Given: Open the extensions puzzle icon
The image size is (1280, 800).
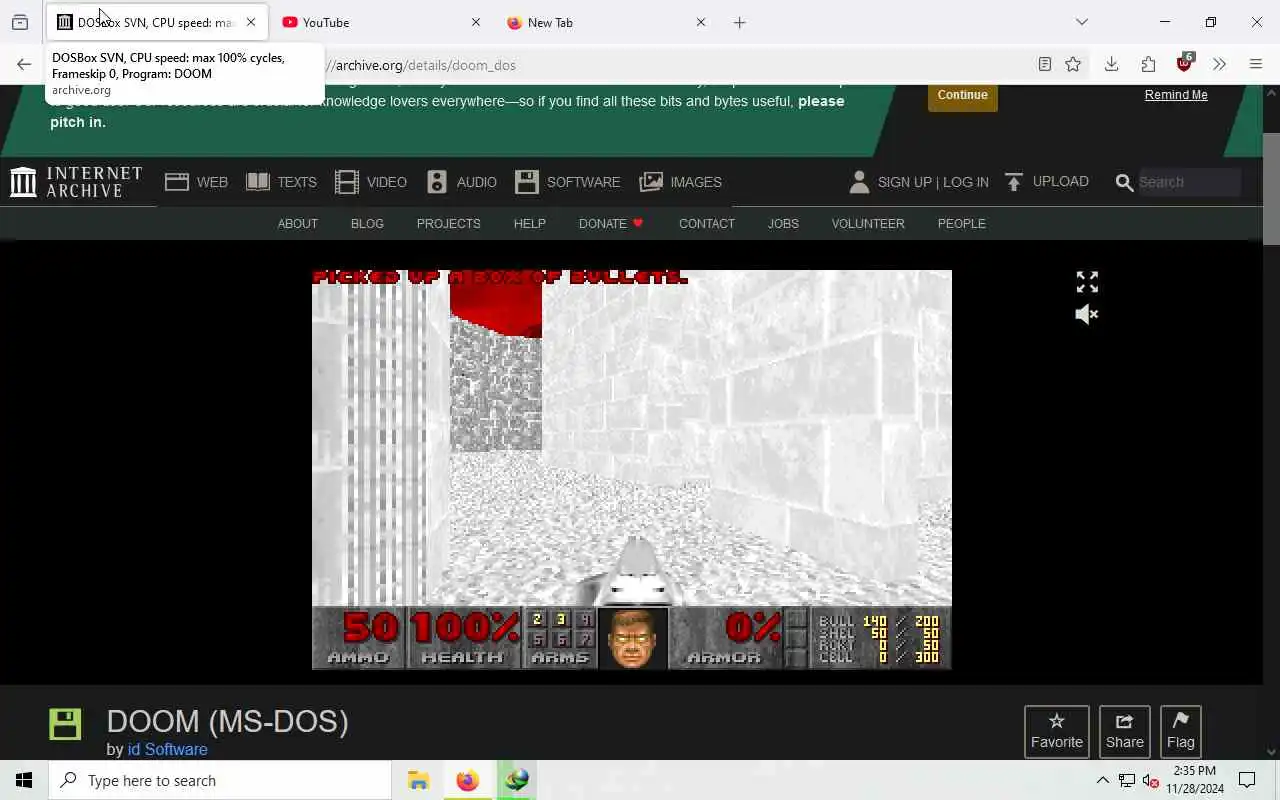Looking at the screenshot, I should tap(1148, 65).
